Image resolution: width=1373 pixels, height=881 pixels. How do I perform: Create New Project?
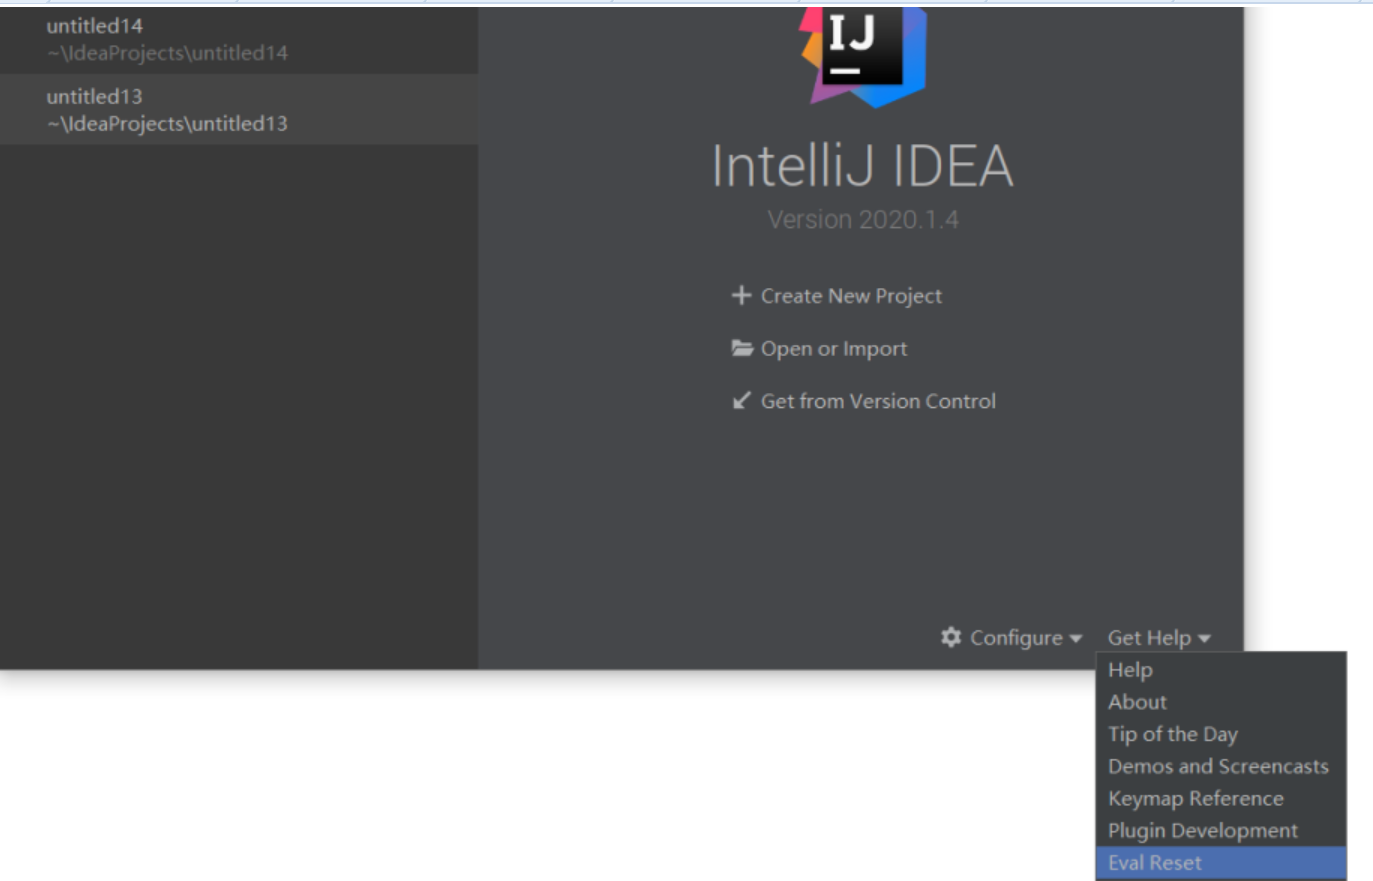pos(851,295)
